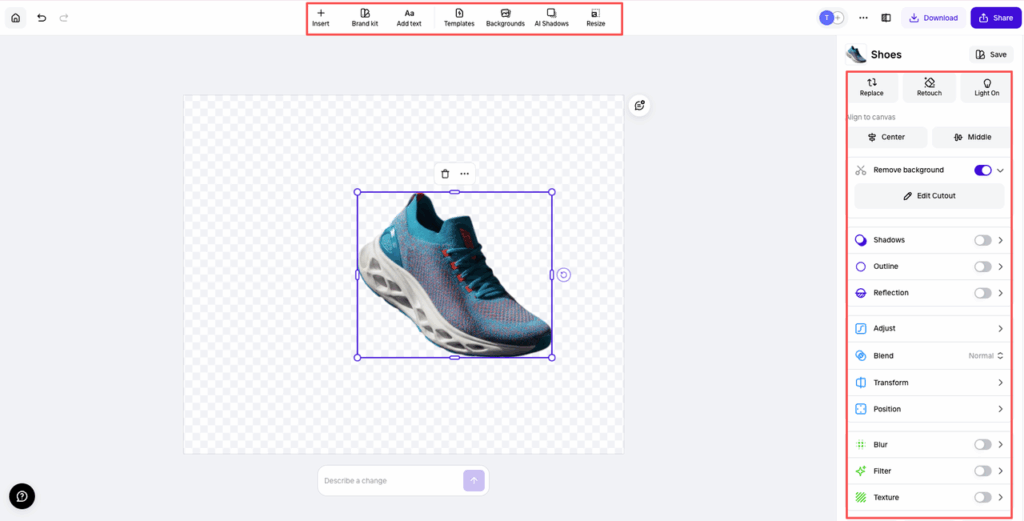1024x521 pixels.
Task: Open the Brand kit panel
Action: click(365, 18)
